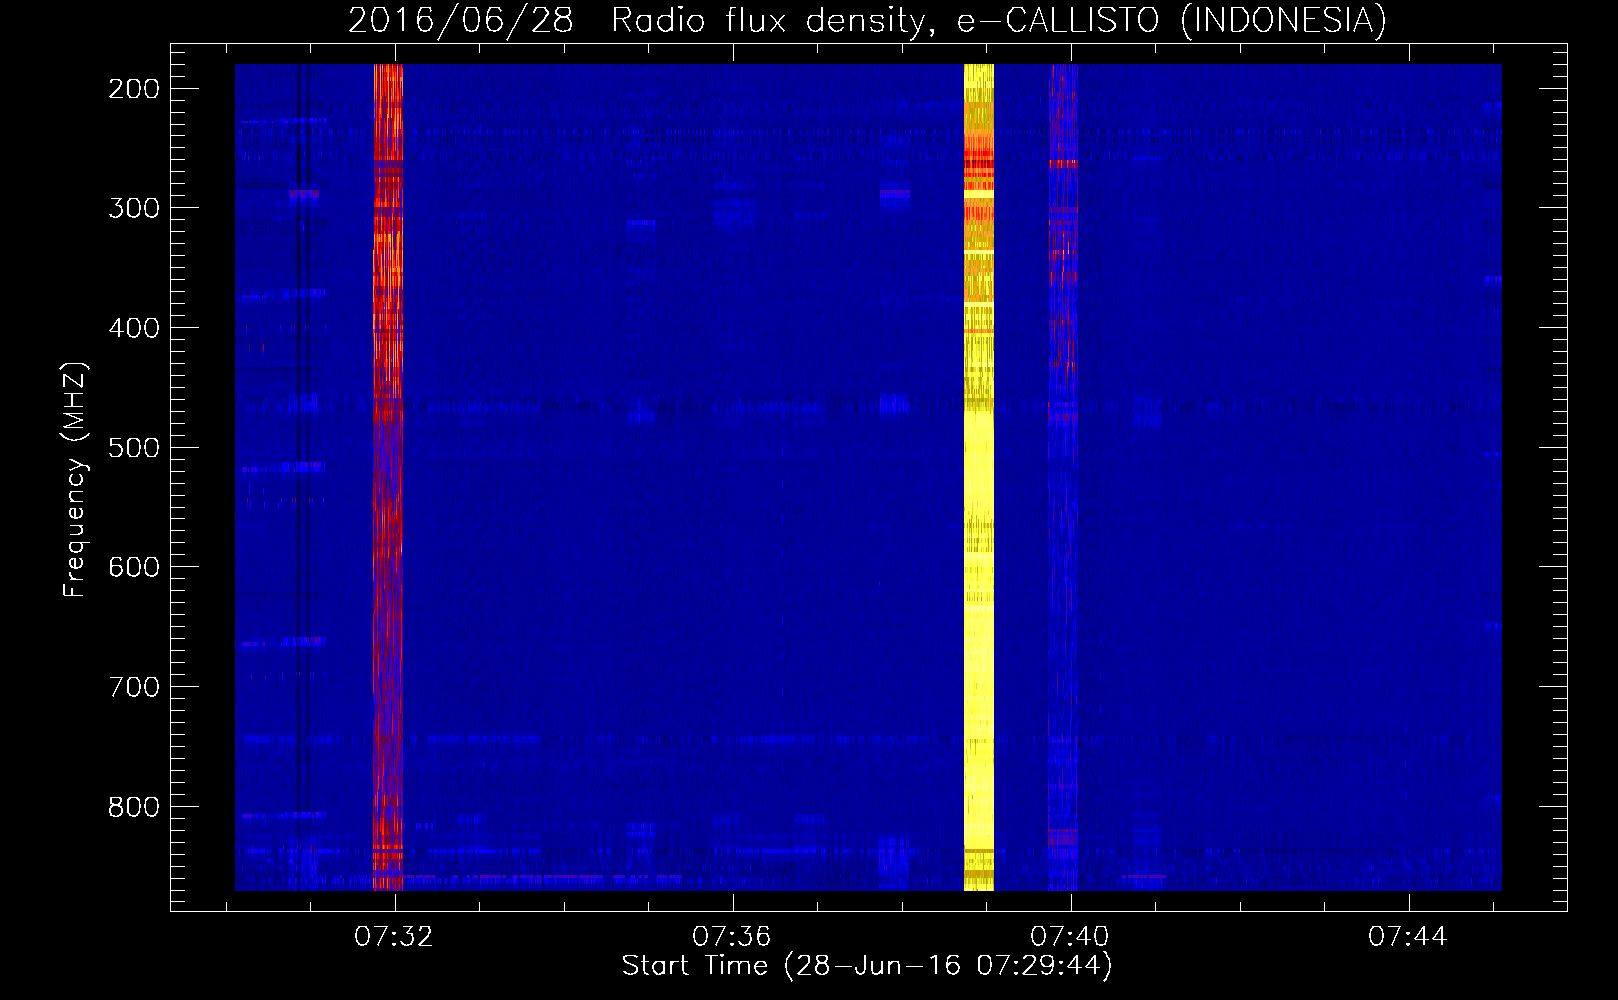Click the 400 frequency tick label
Screen dimensions: 1618x1000
[134, 328]
